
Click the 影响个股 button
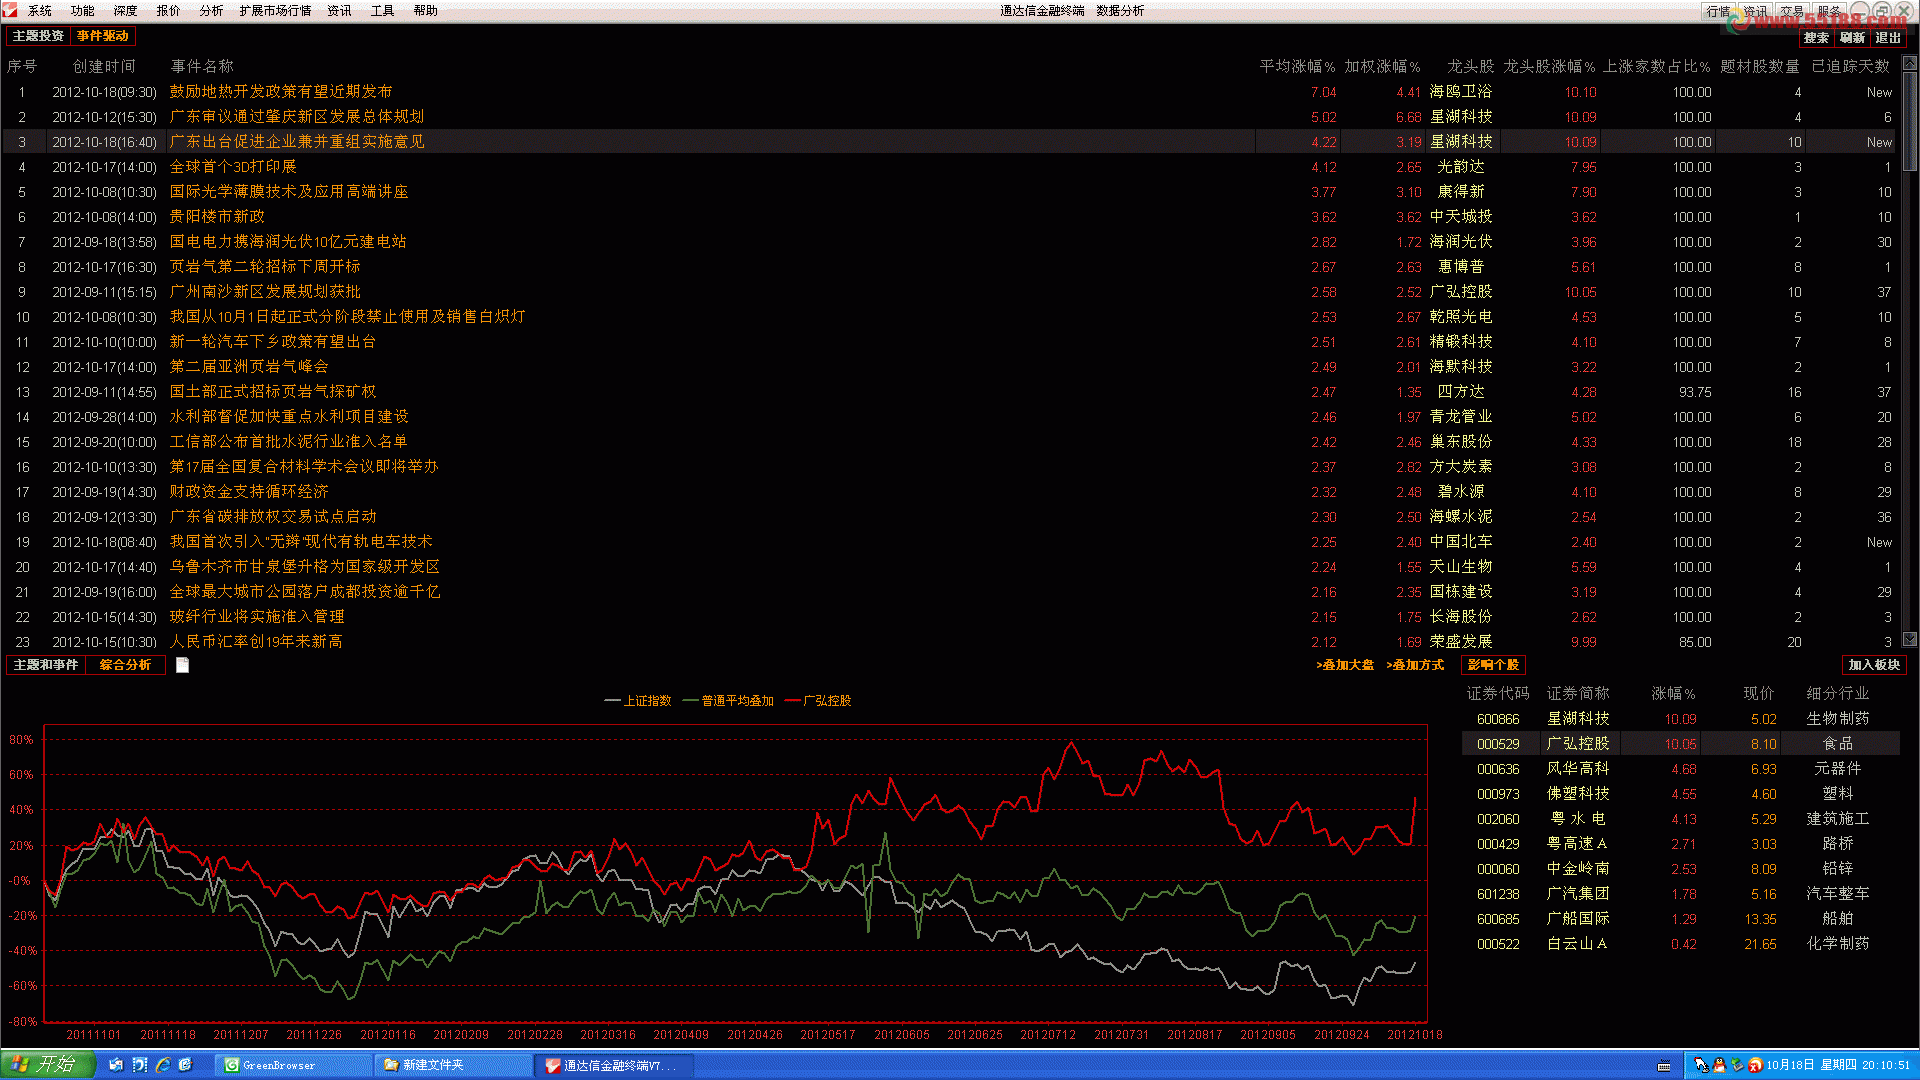(1493, 665)
